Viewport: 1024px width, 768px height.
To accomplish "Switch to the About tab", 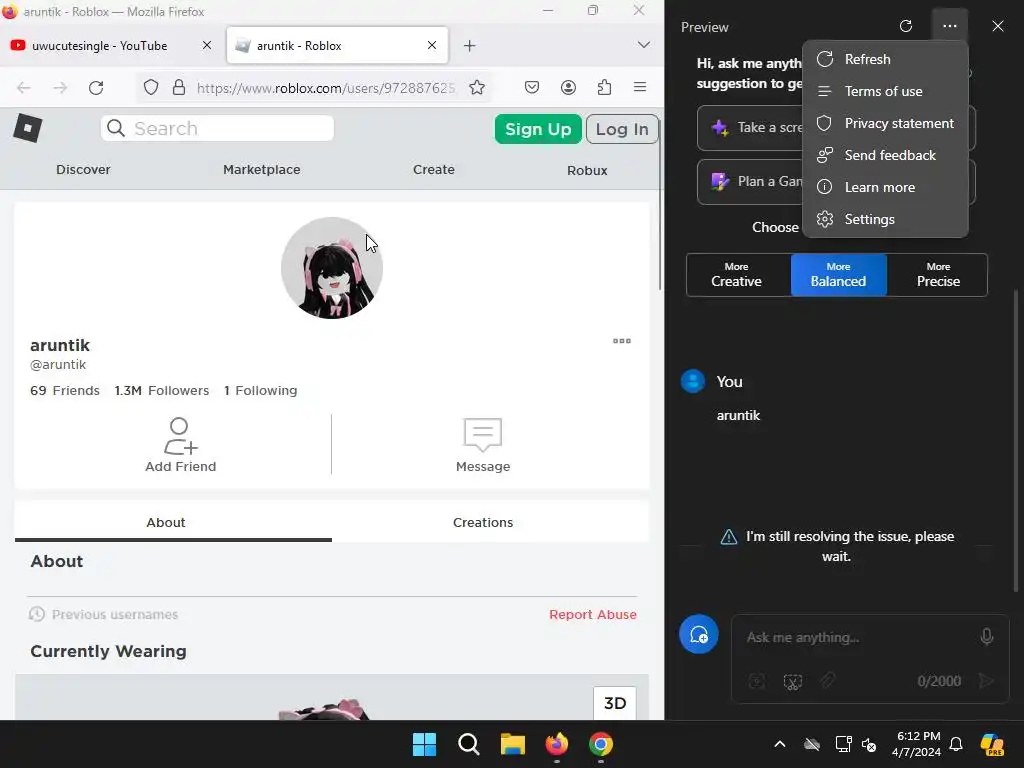I will (166, 522).
